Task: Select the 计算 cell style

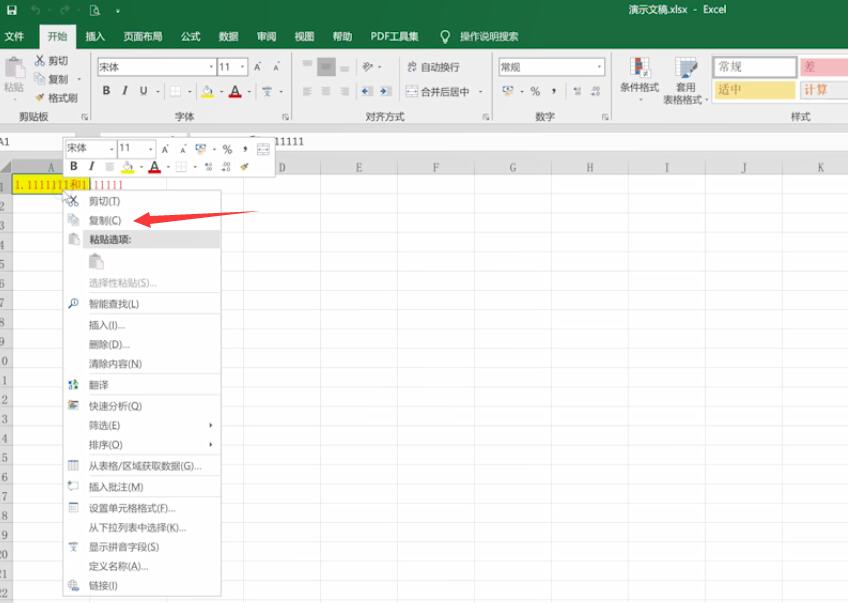Action: [824, 90]
